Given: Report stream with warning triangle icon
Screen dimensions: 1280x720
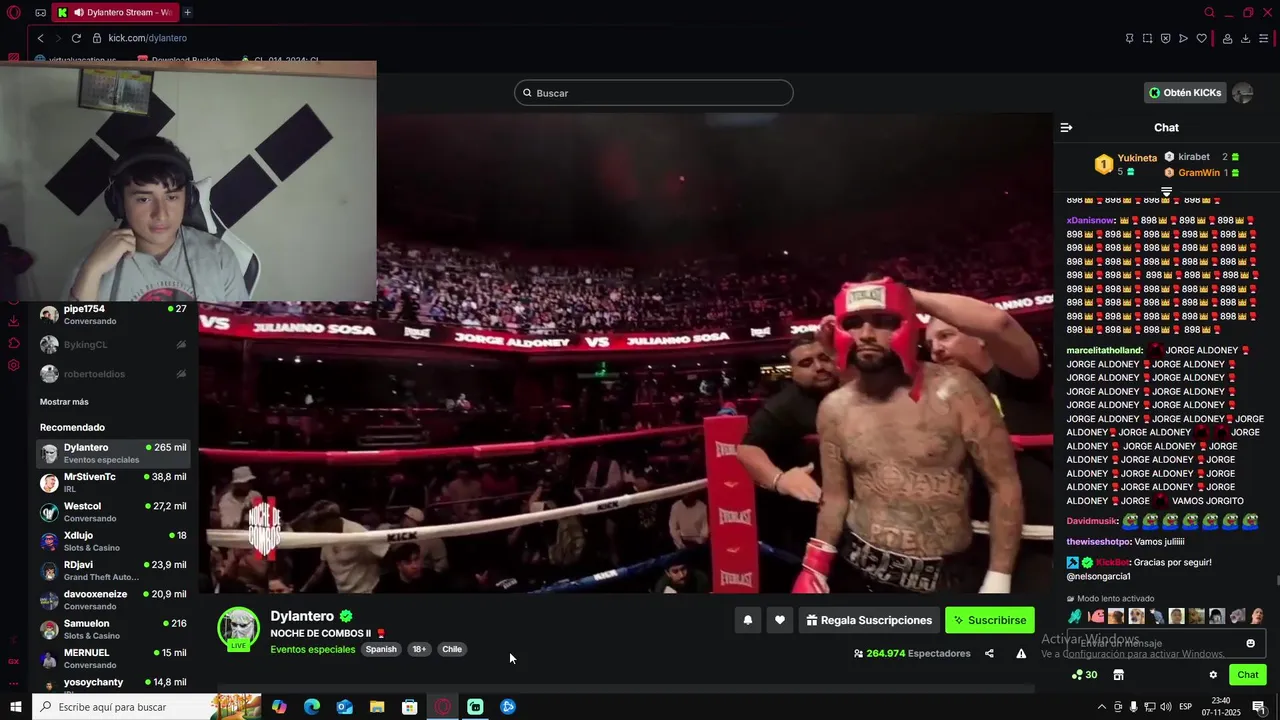Looking at the screenshot, I should point(1021,653).
